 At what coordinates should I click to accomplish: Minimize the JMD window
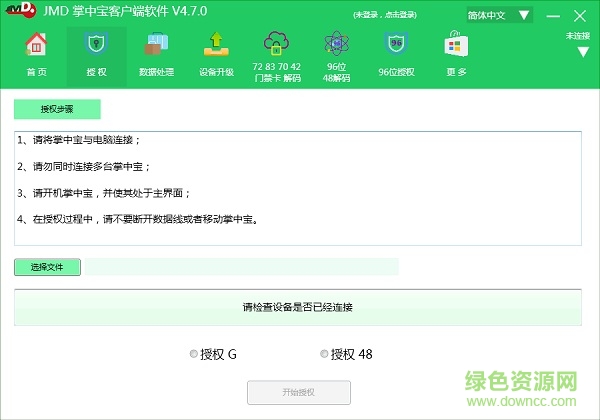tap(553, 16)
